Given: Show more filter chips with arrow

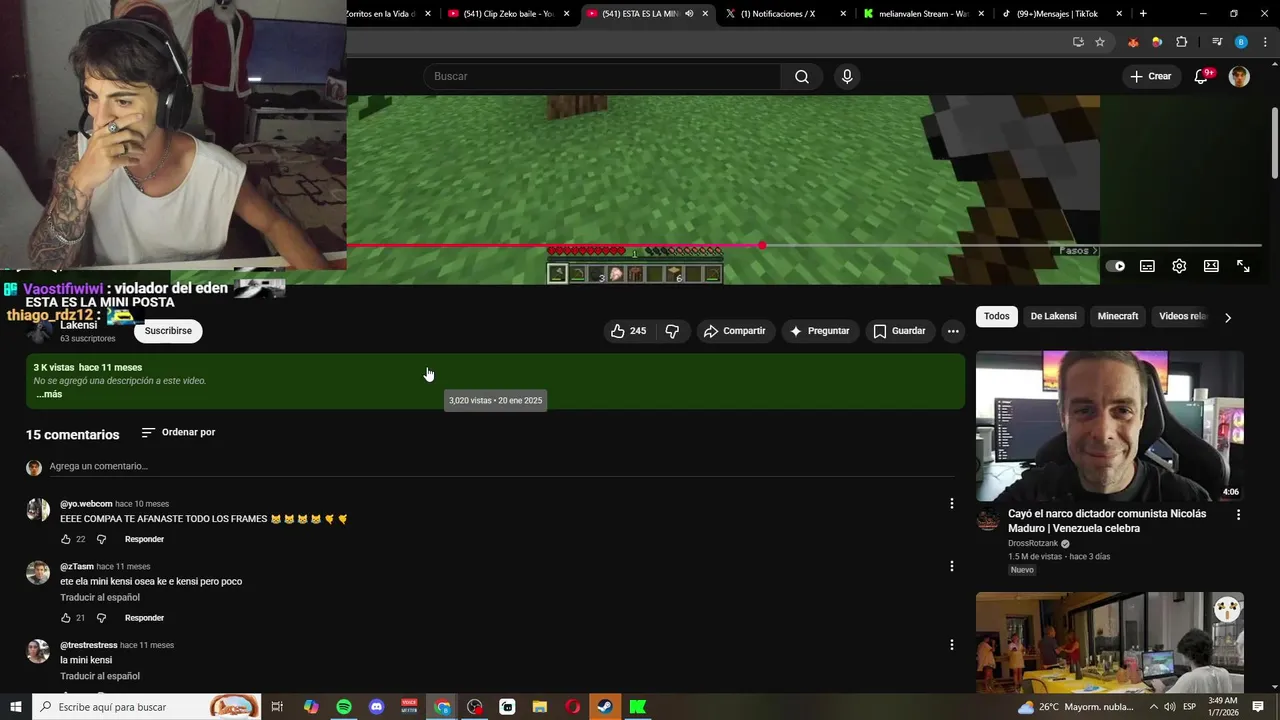Looking at the screenshot, I should tap(1228, 317).
